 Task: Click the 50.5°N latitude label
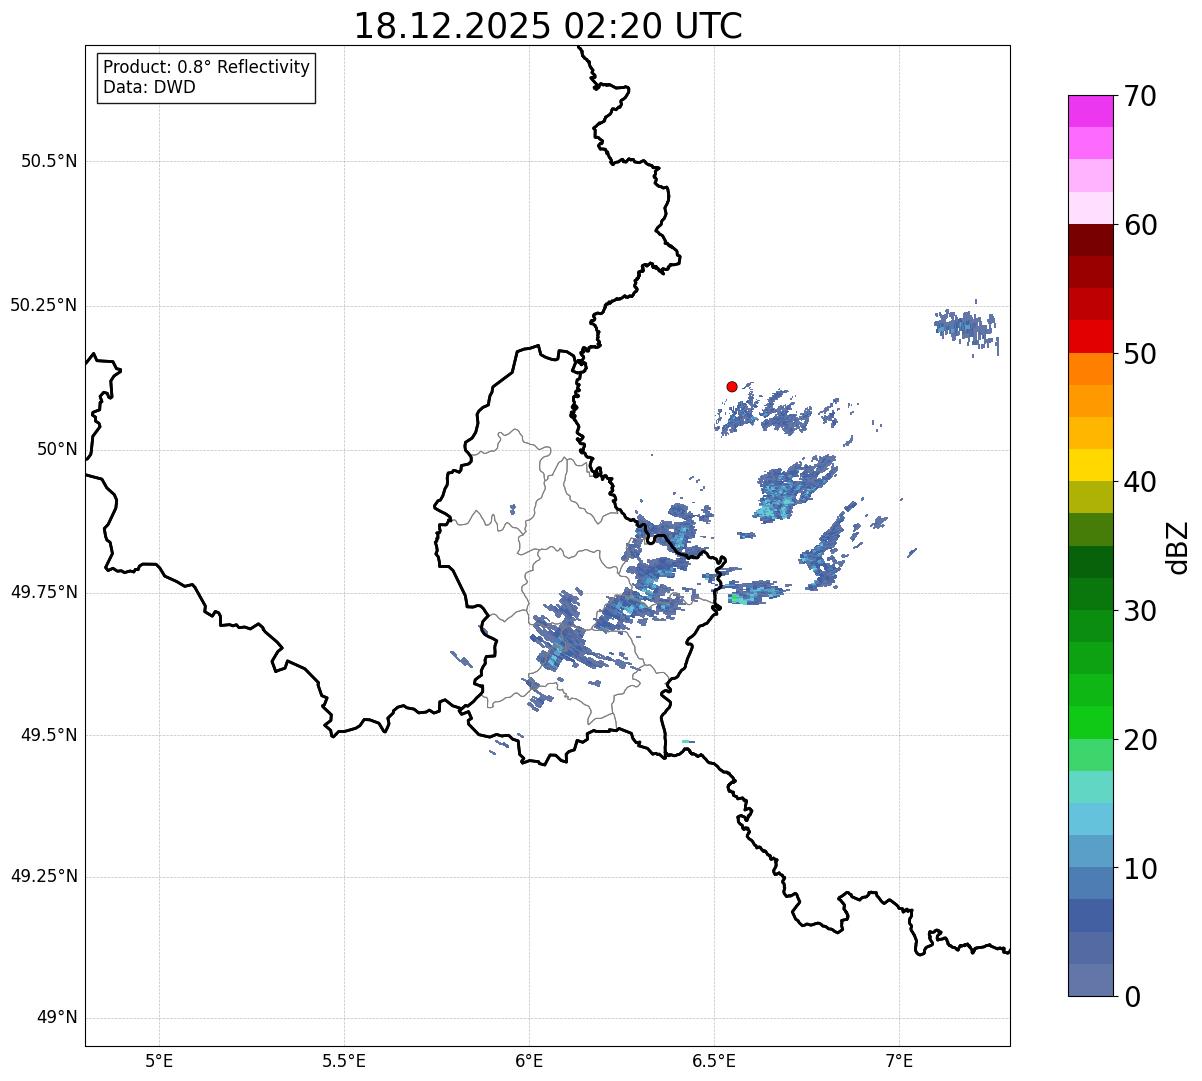[48, 161]
